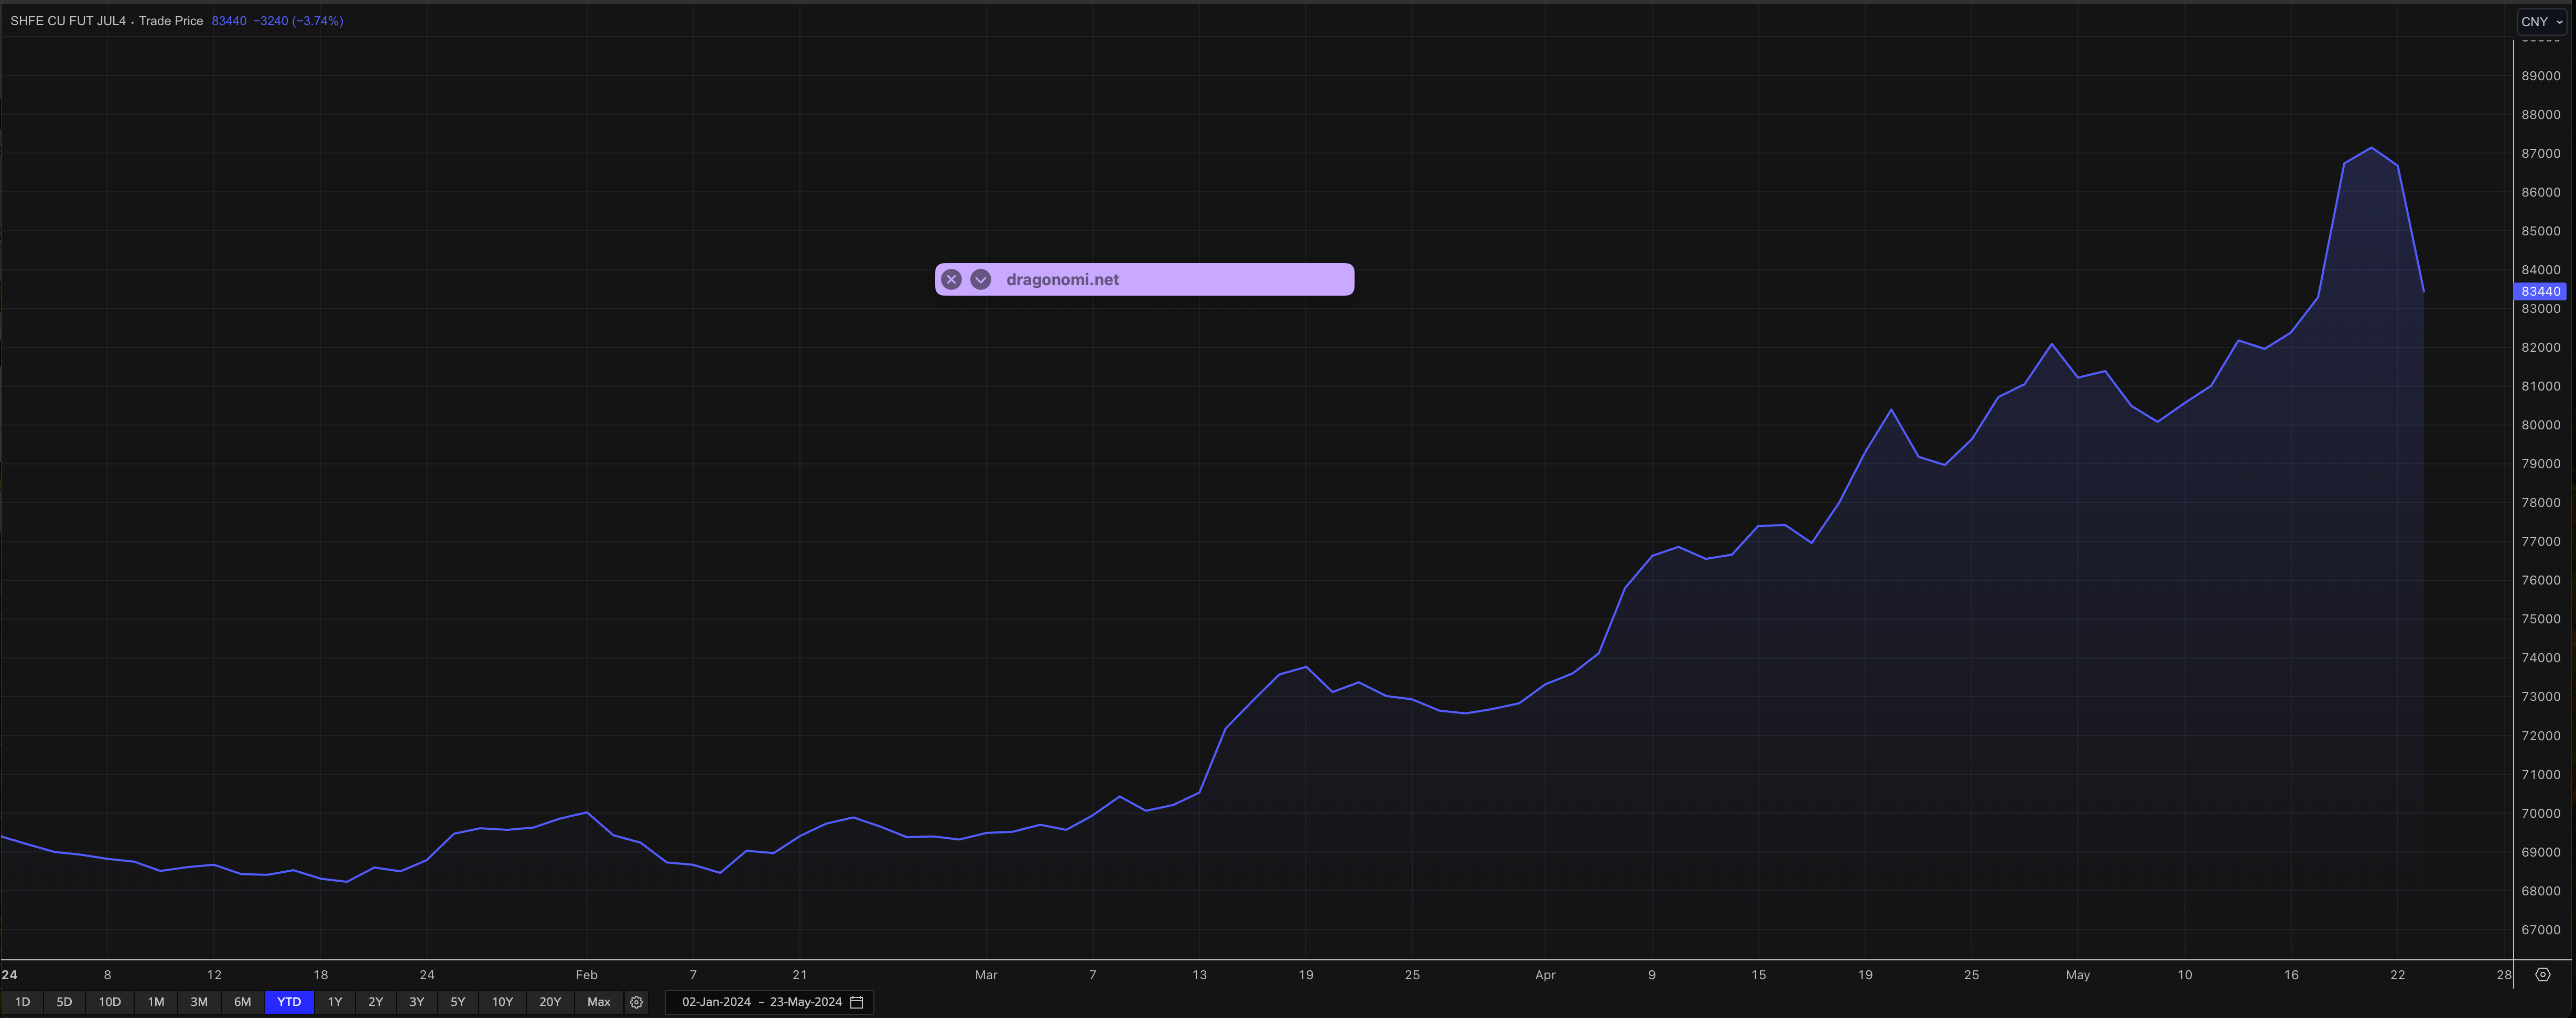Open the calendar date picker icon
The height and width of the screenshot is (1018, 2576).
[x=857, y=1002]
